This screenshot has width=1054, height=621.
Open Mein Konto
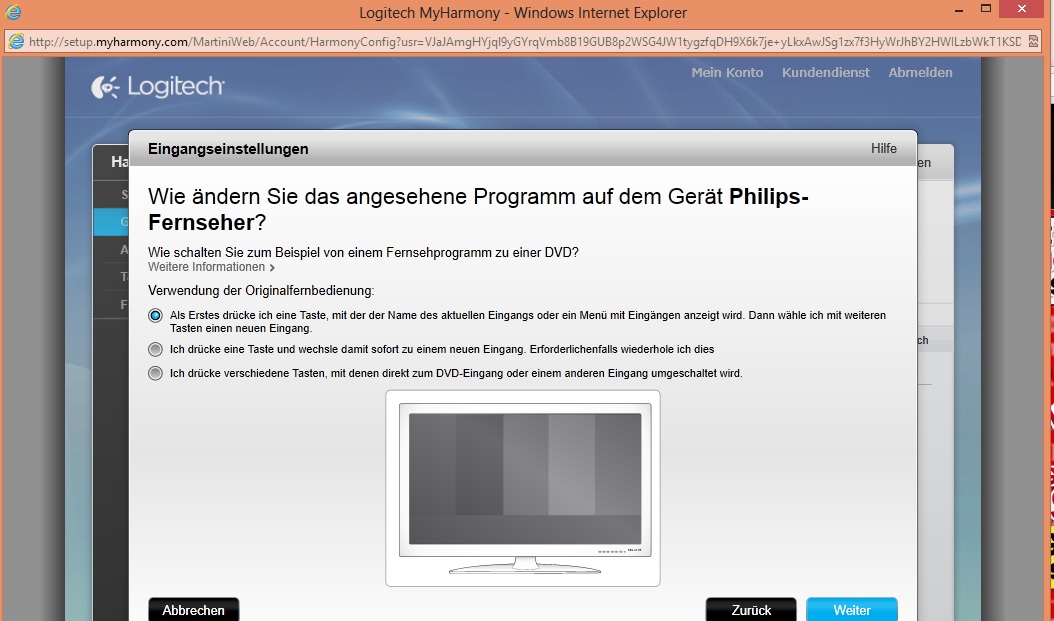[x=727, y=73]
